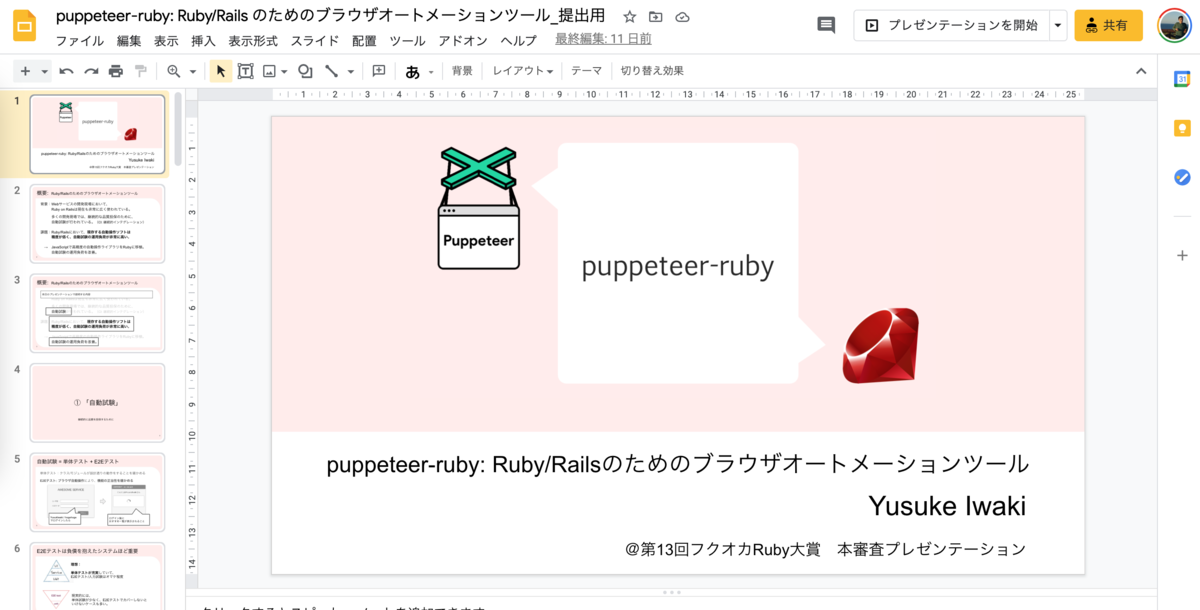Open the insert image dropdown arrow
Screen dimensions: 1200x610
pos(285,71)
